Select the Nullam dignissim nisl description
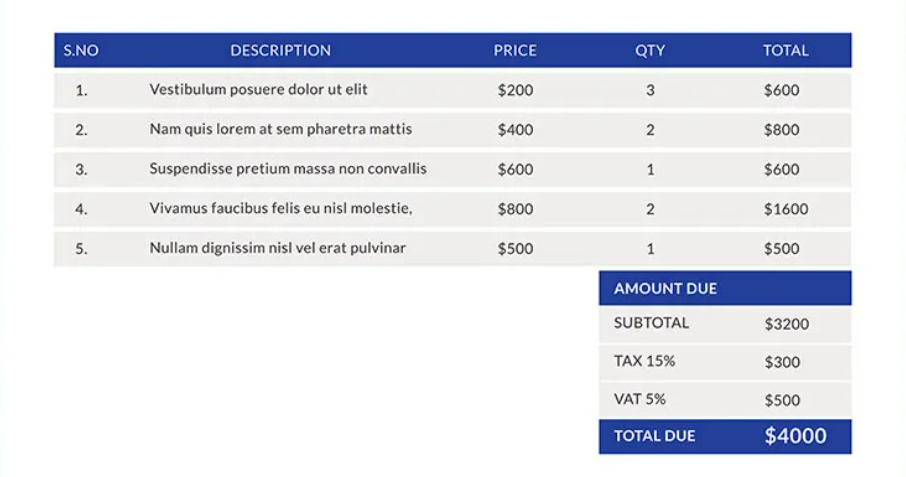The image size is (906, 477). [x=277, y=248]
